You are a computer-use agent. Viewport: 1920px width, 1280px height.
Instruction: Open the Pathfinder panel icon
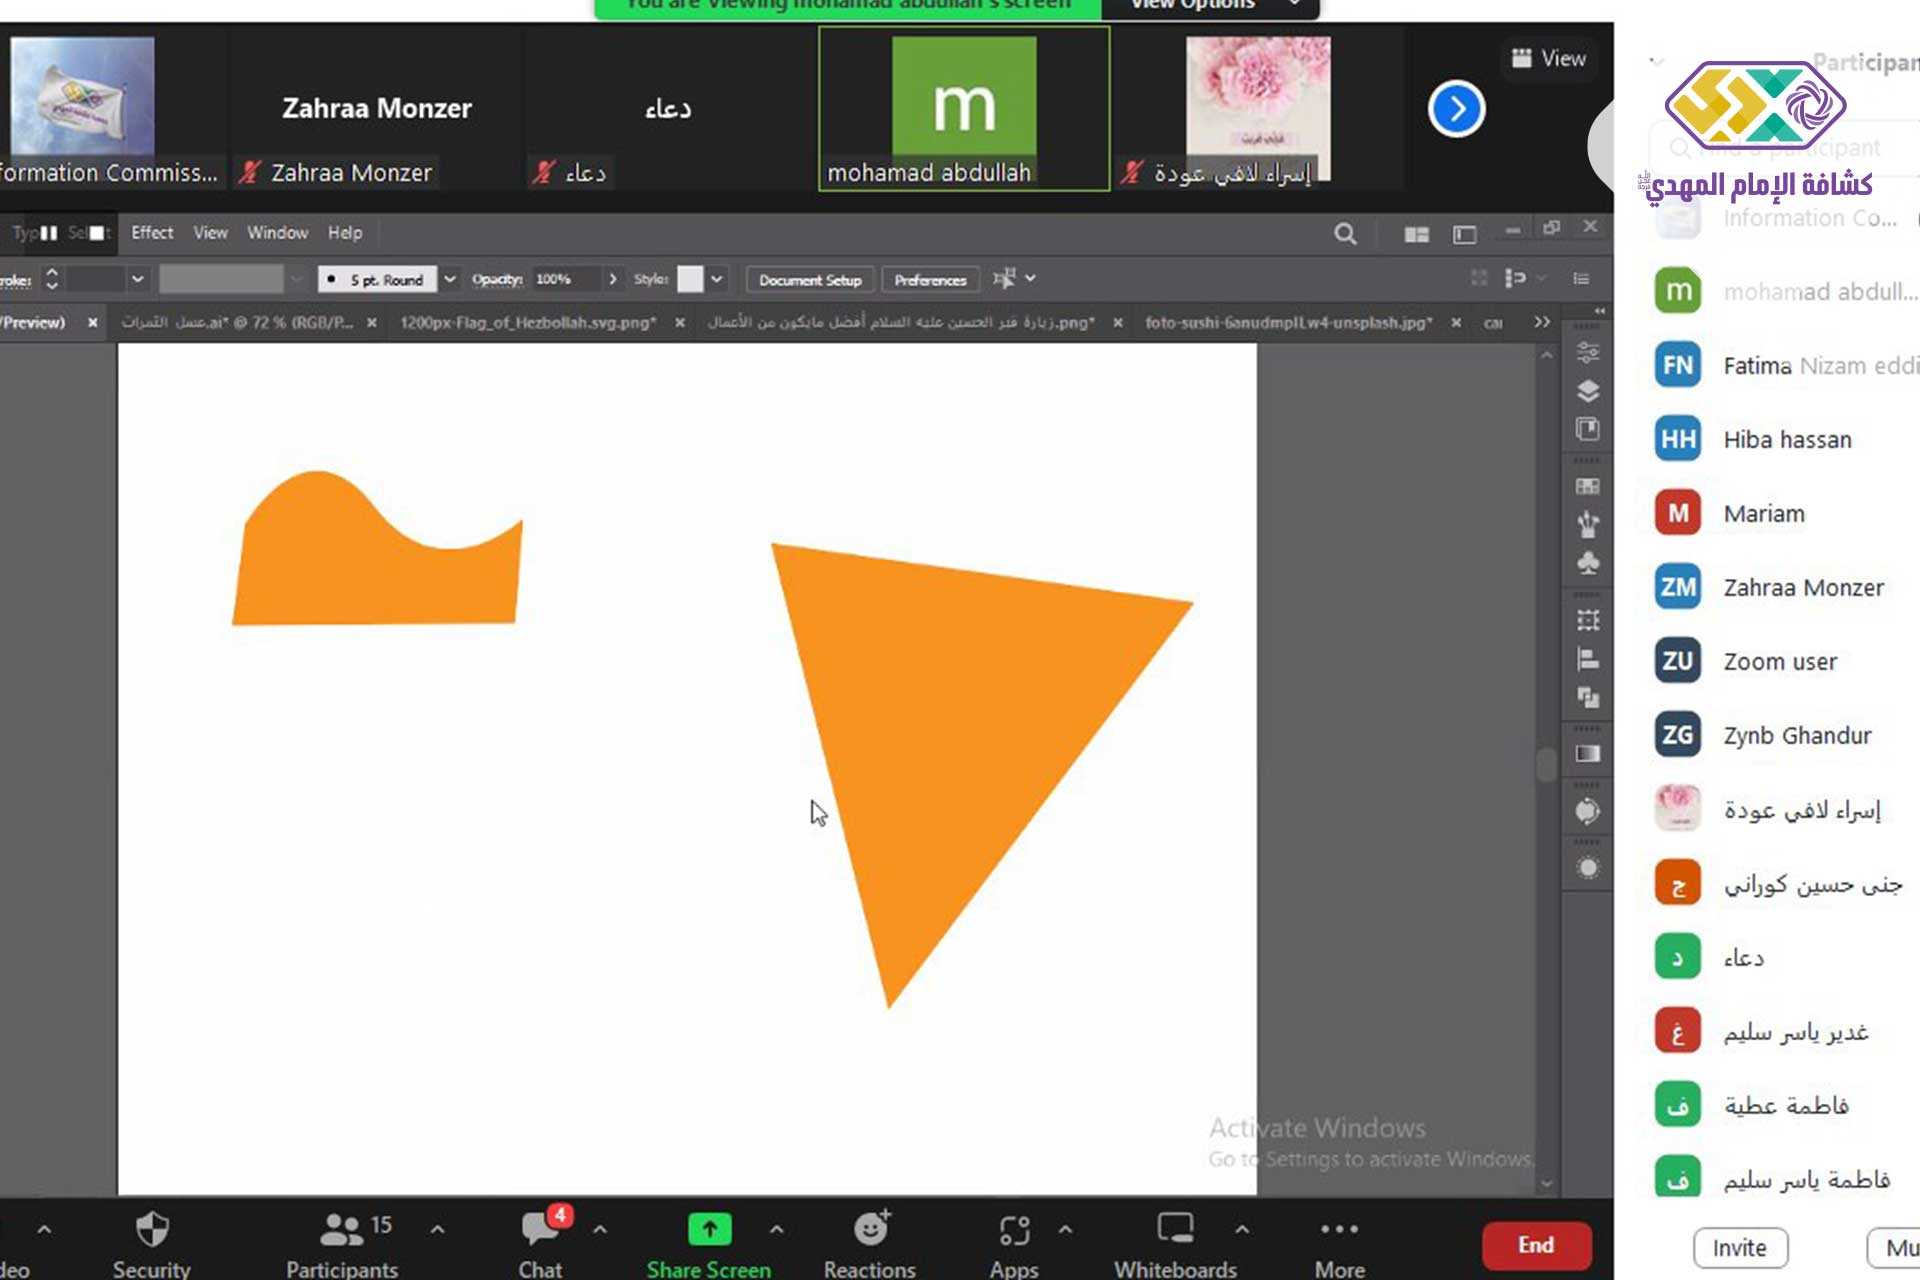[1587, 697]
